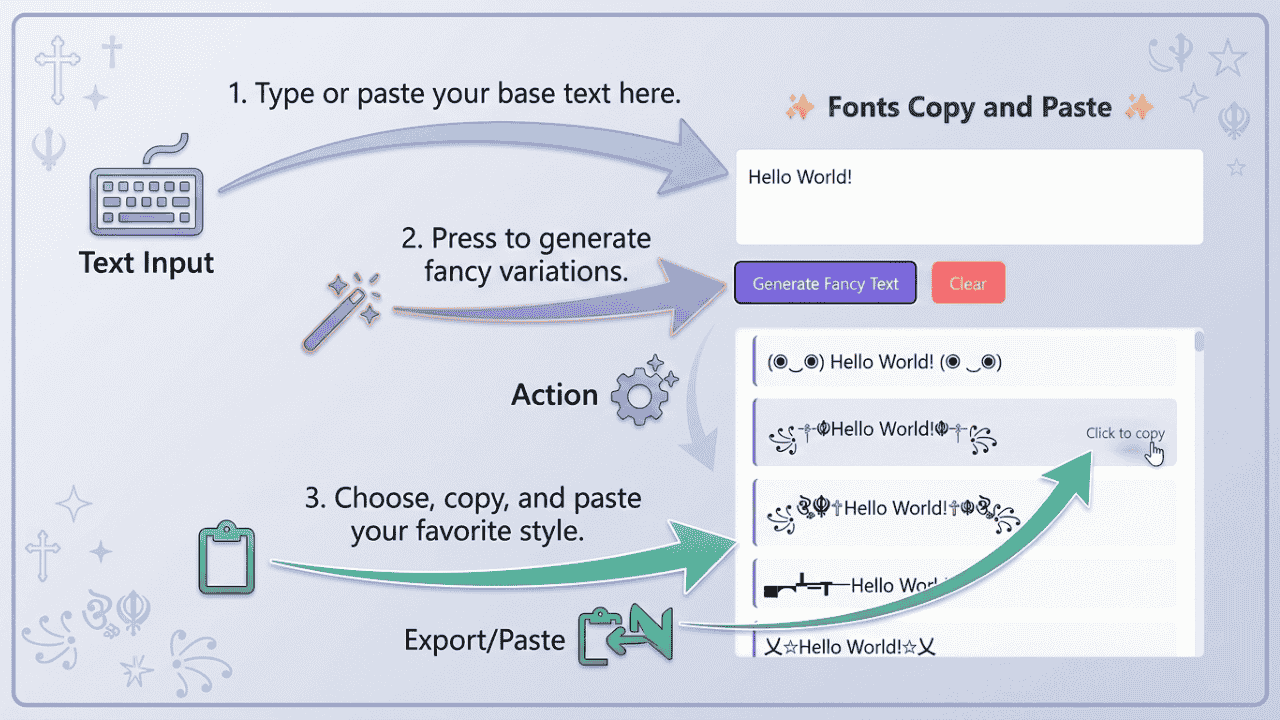Click the green clipboard icon
The width and height of the screenshot is (1280, 720).
[228, 558]
